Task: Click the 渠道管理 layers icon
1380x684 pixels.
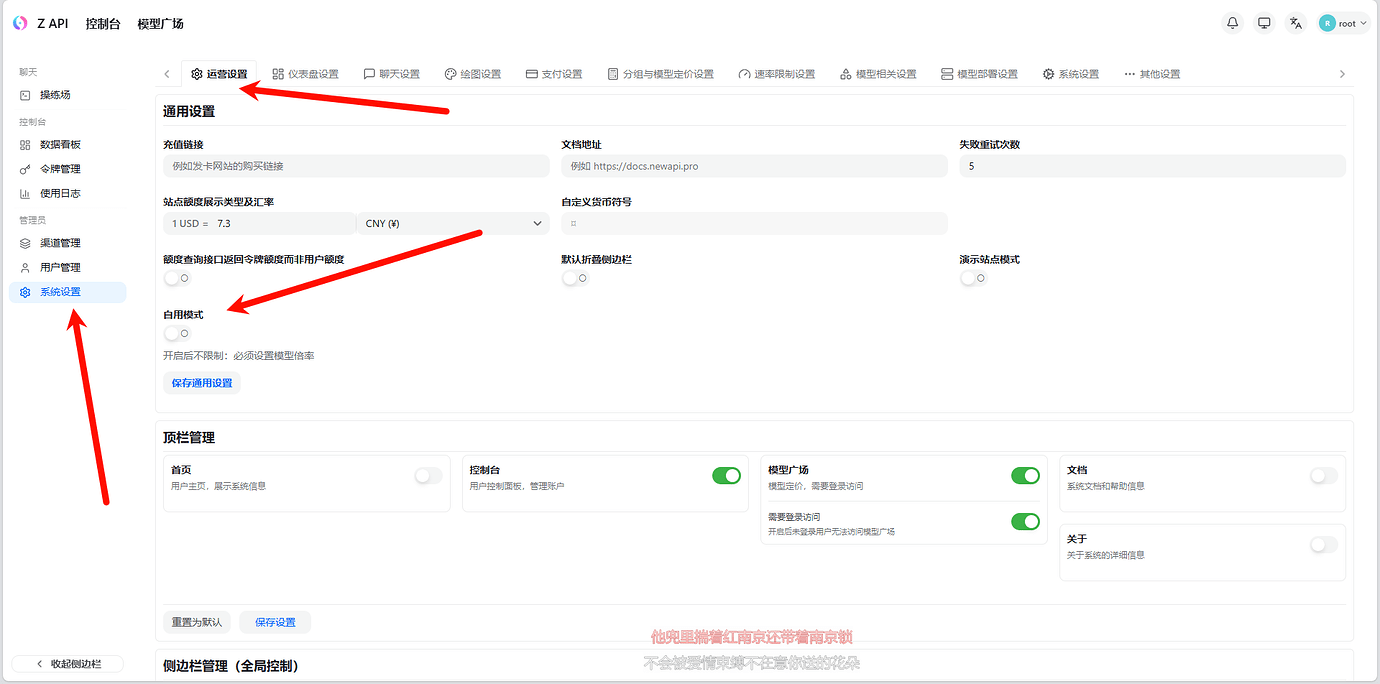Action: (x=25, y=243)
